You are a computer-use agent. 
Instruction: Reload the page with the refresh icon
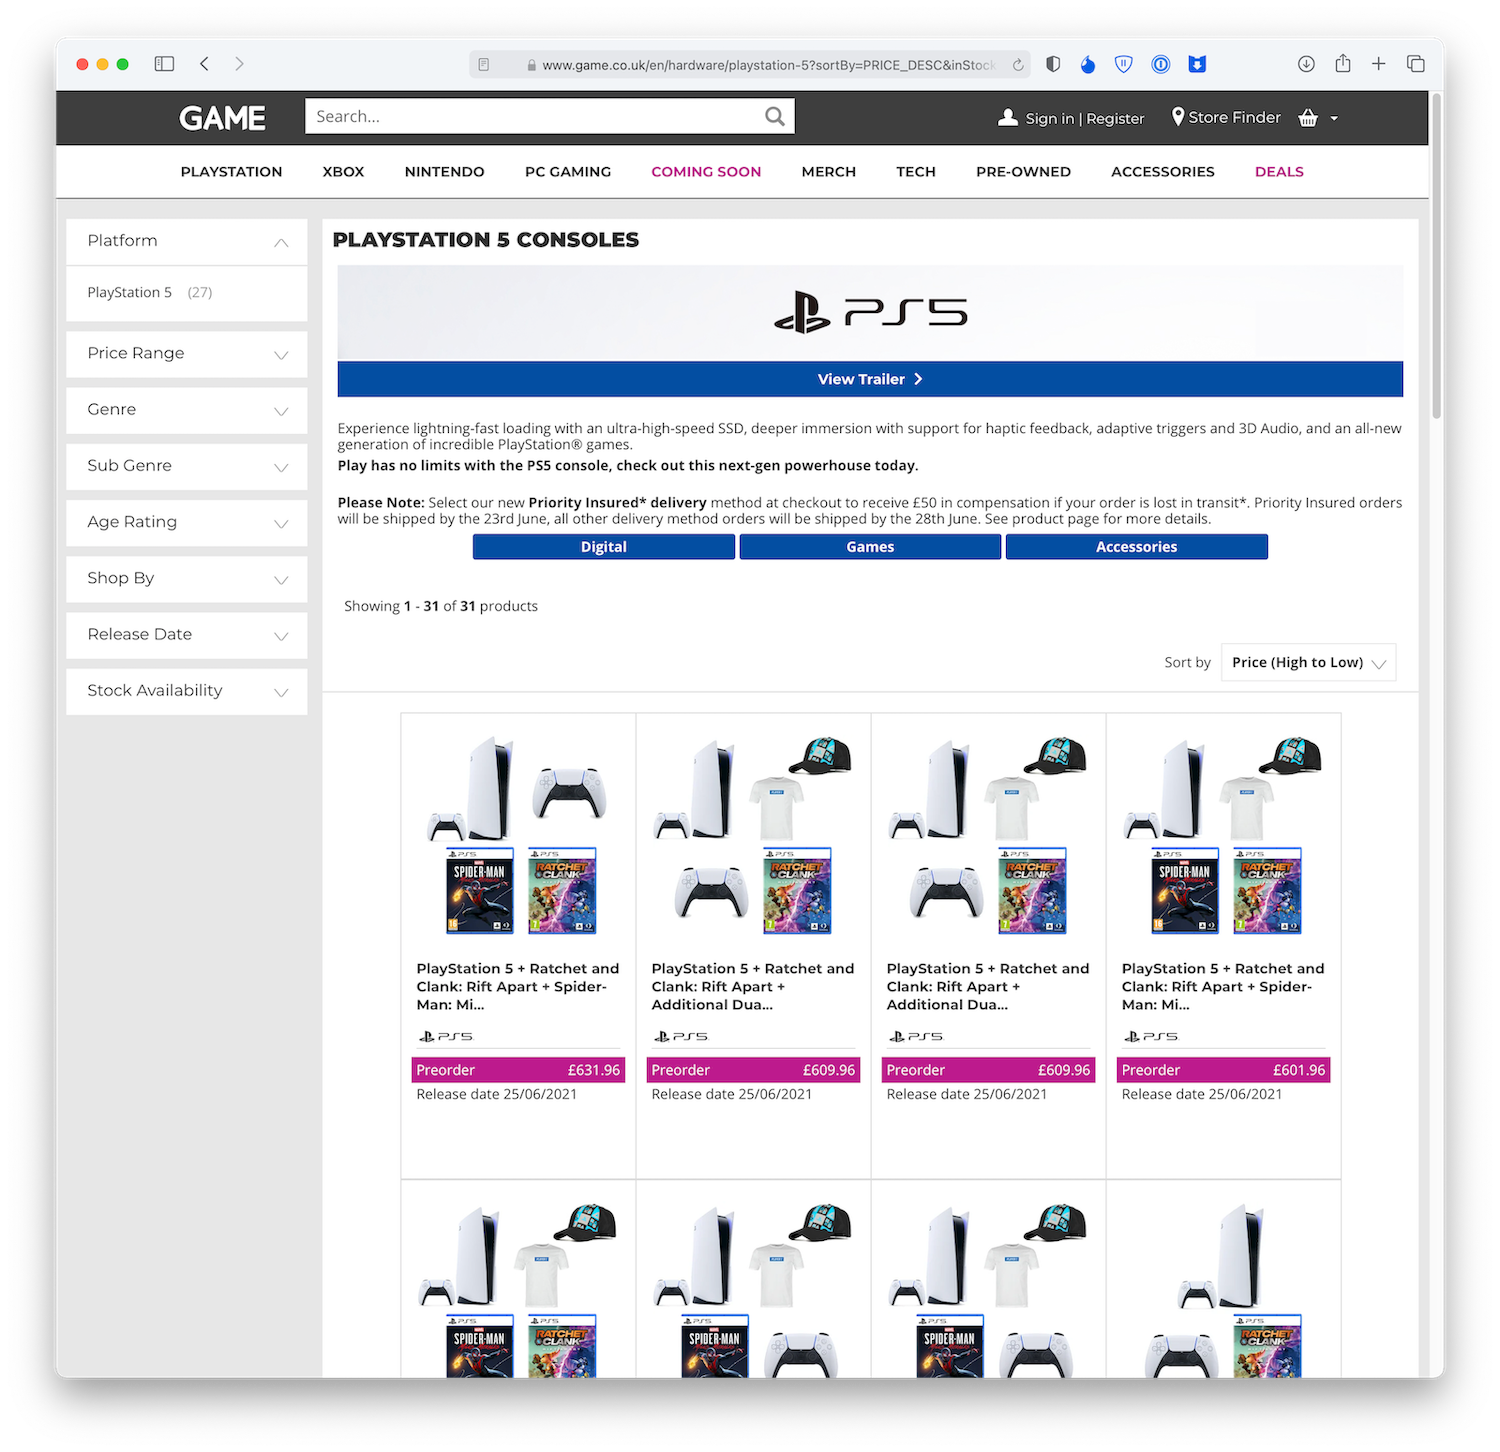(x=1018, y=65)
